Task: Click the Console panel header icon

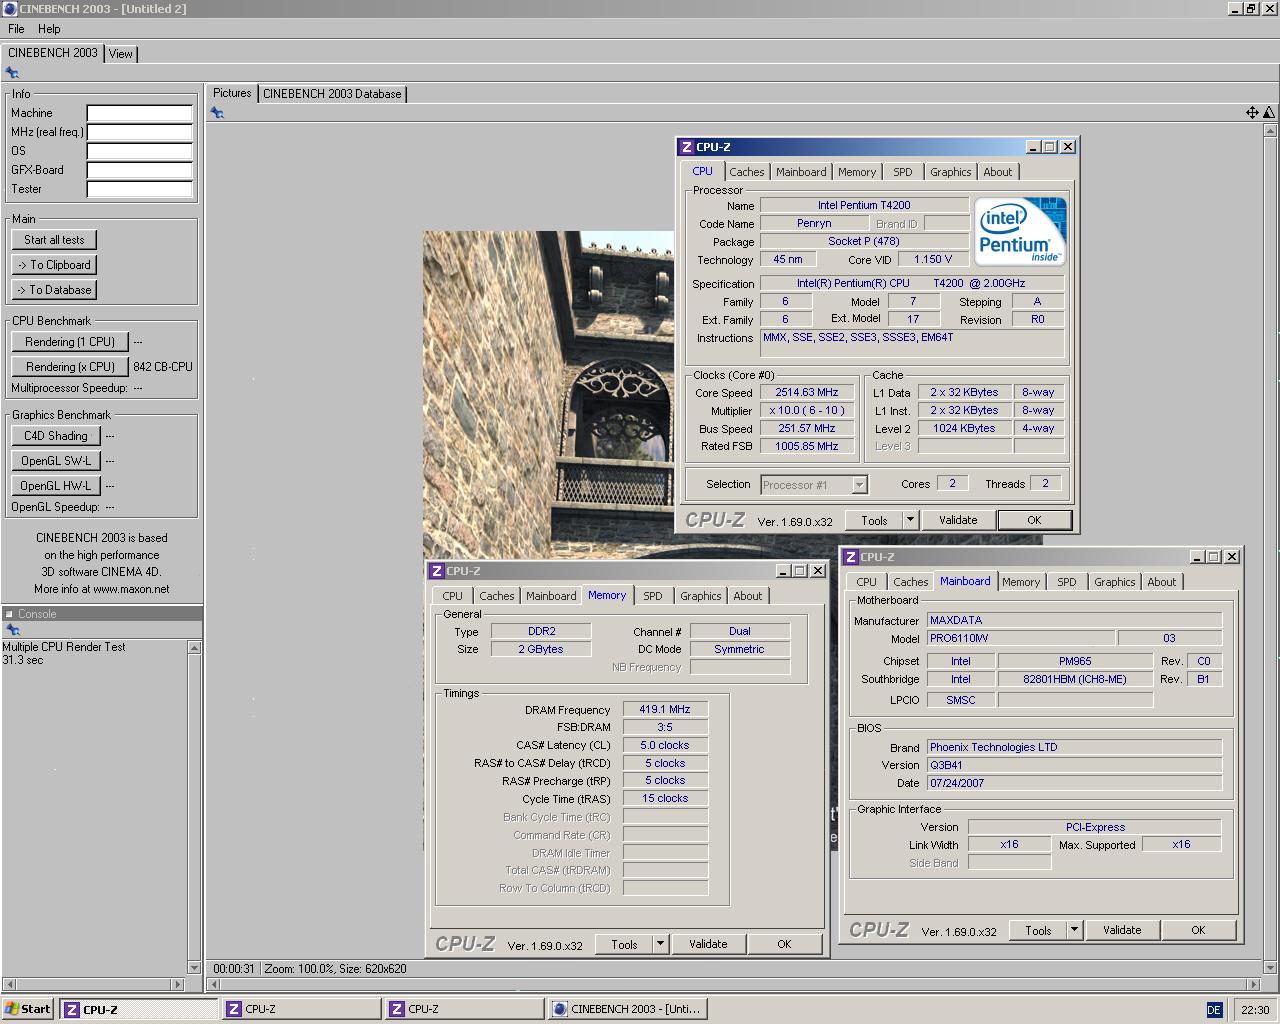Action: pos(9,614)
